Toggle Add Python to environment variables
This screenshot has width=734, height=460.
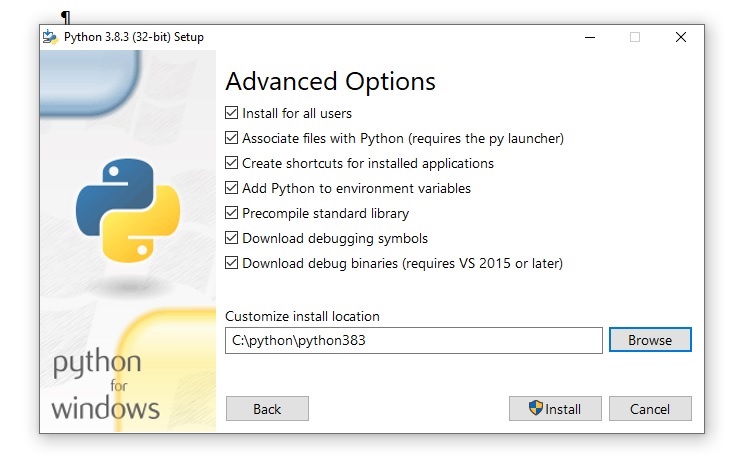pos(231,188)
